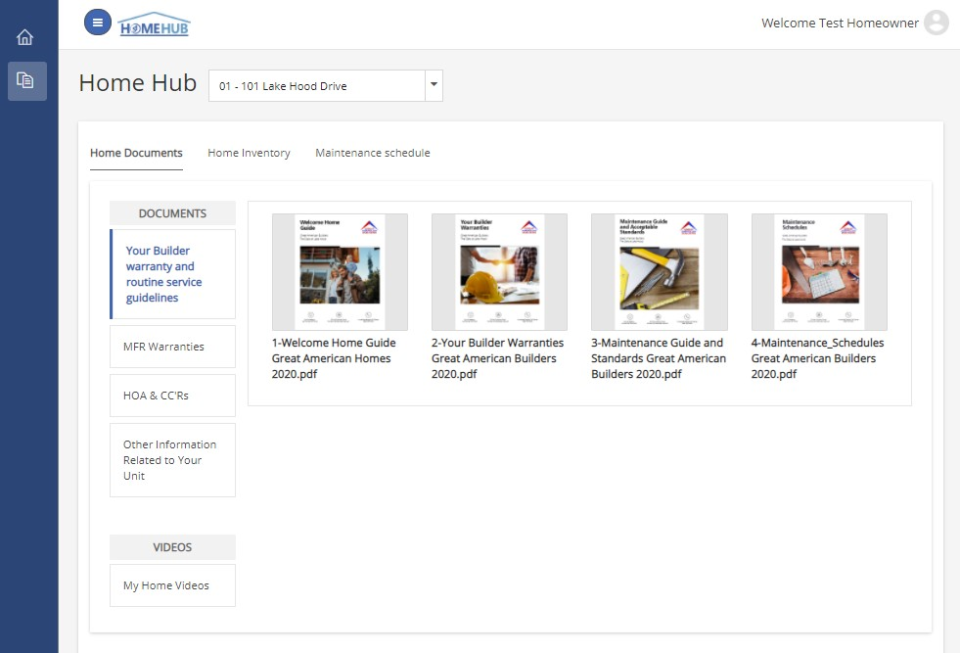
Task: Open the Documents icon in the sidebar
Action: coord(28,82)
